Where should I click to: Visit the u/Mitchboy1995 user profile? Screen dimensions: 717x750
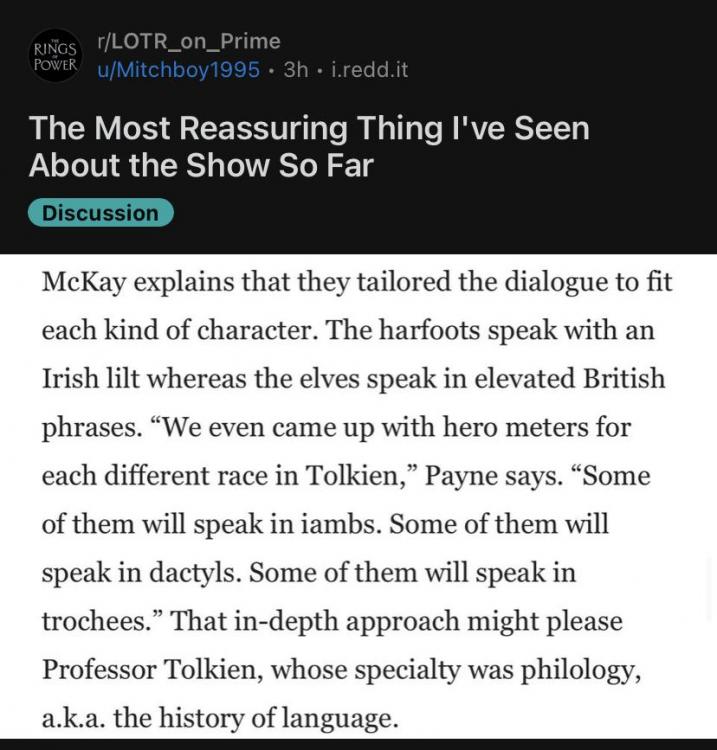tap(178, 70)
